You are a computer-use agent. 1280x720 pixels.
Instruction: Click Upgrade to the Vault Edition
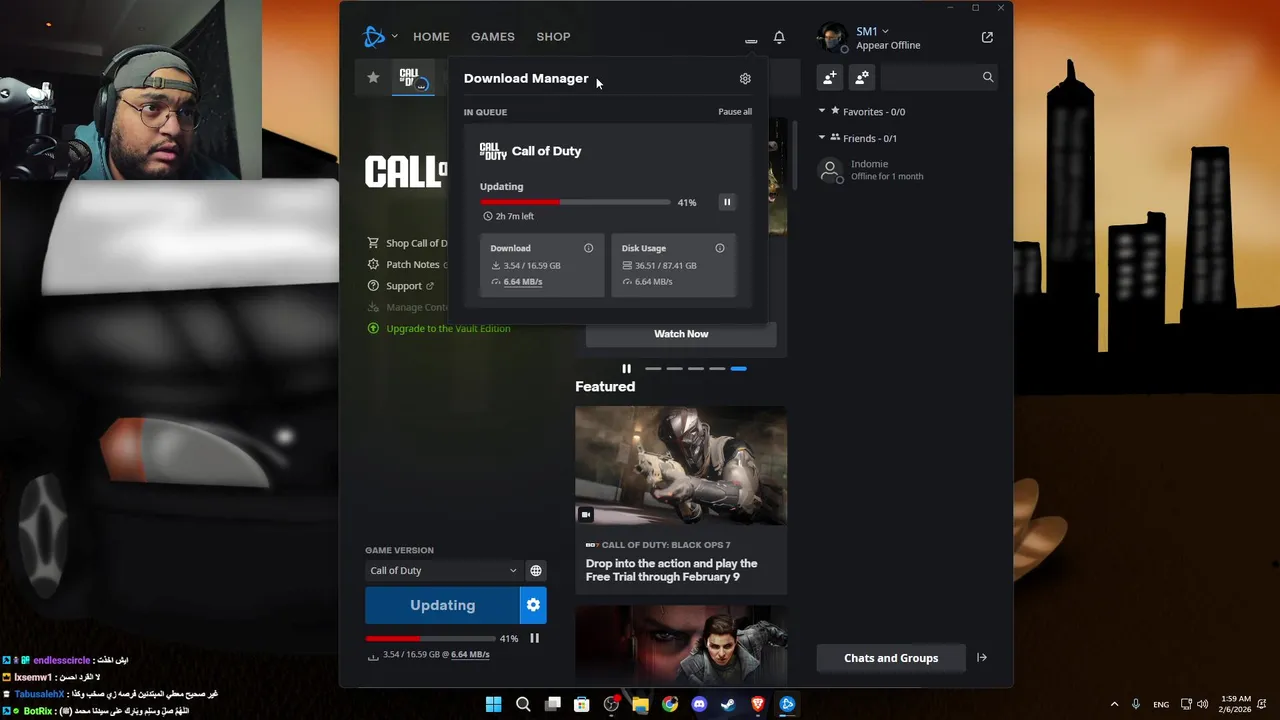tap(439, 328)
